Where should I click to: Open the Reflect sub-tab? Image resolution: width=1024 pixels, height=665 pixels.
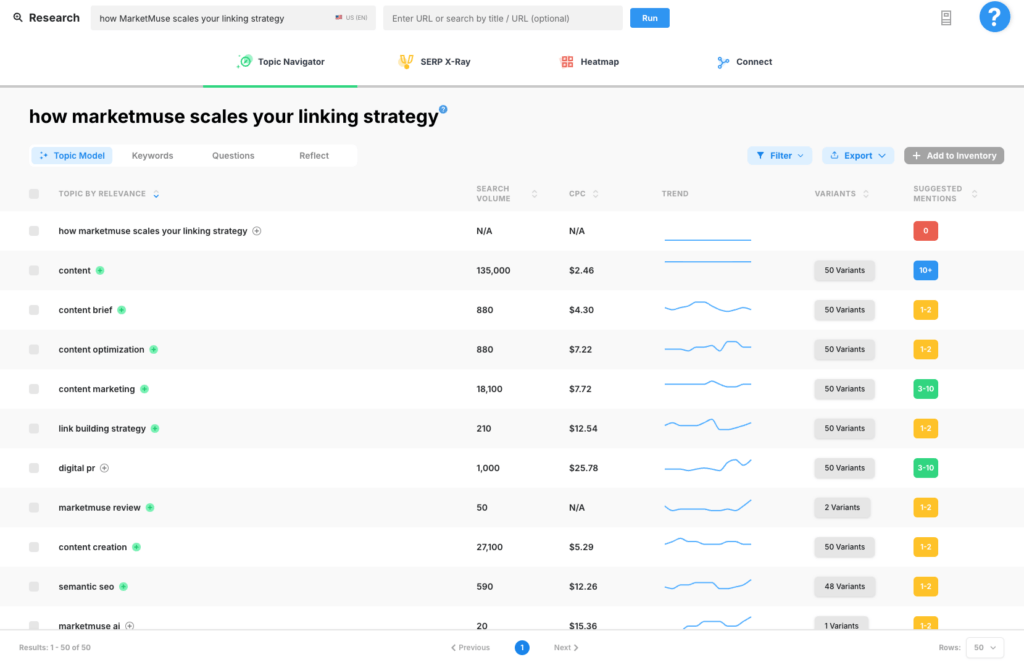coord(314,155)
